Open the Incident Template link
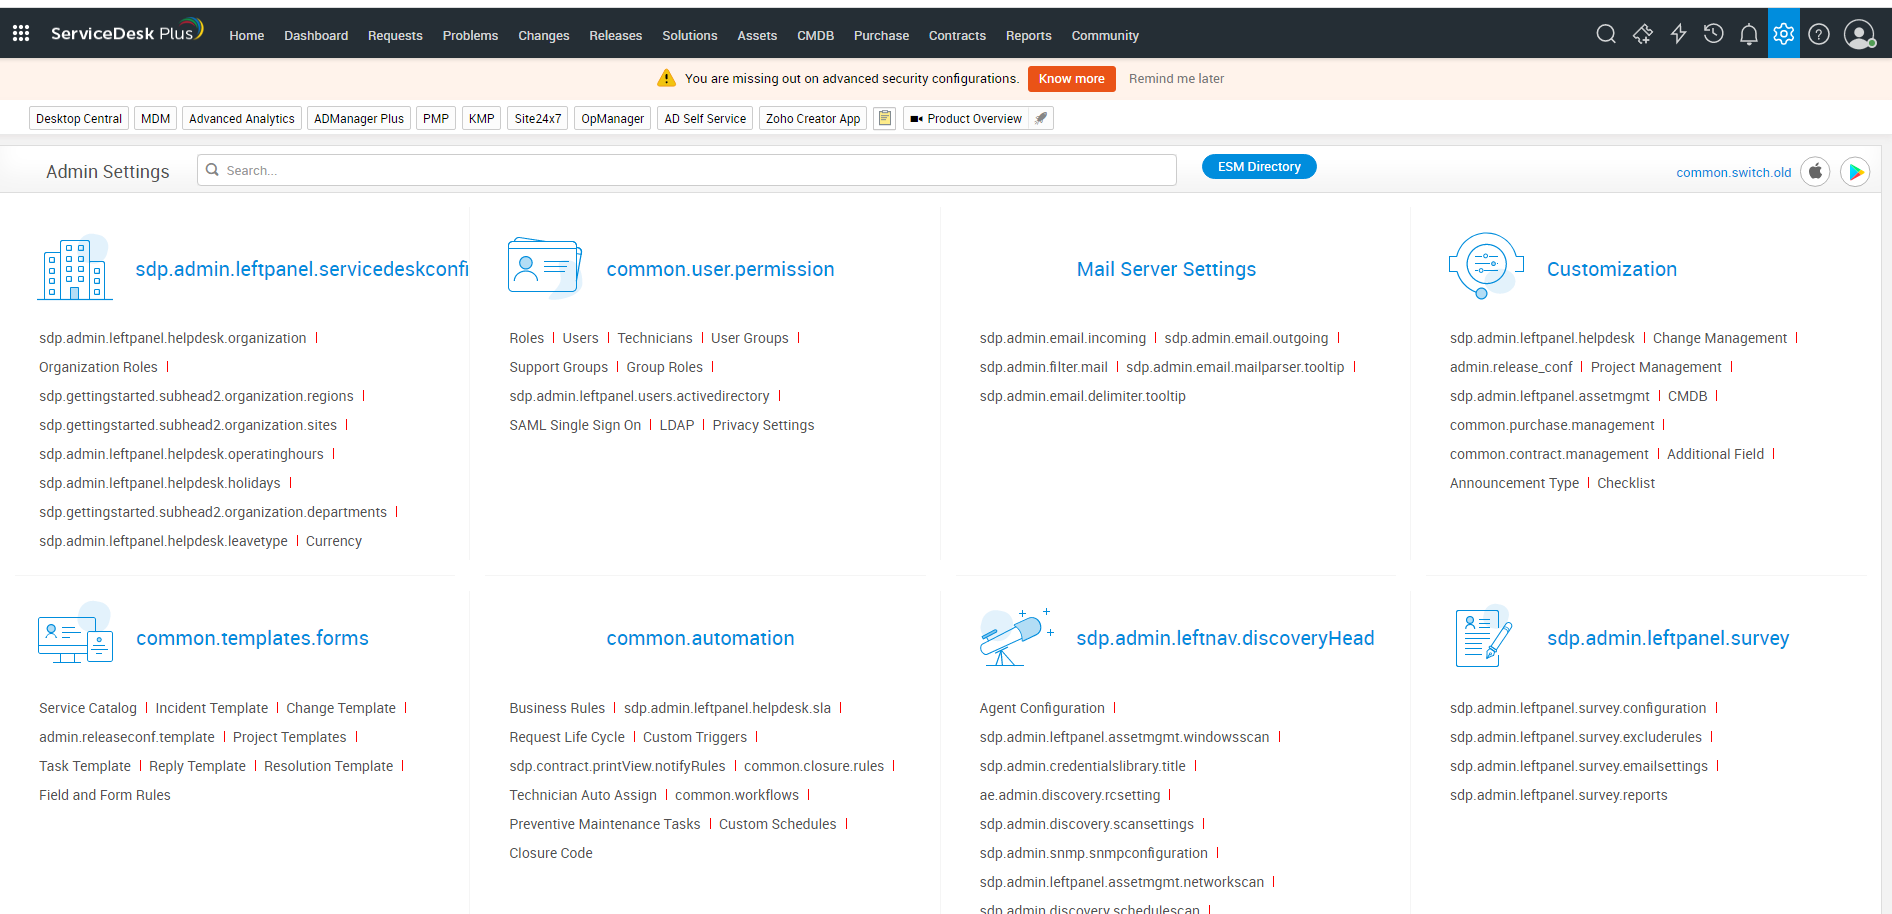 [212, 708]
